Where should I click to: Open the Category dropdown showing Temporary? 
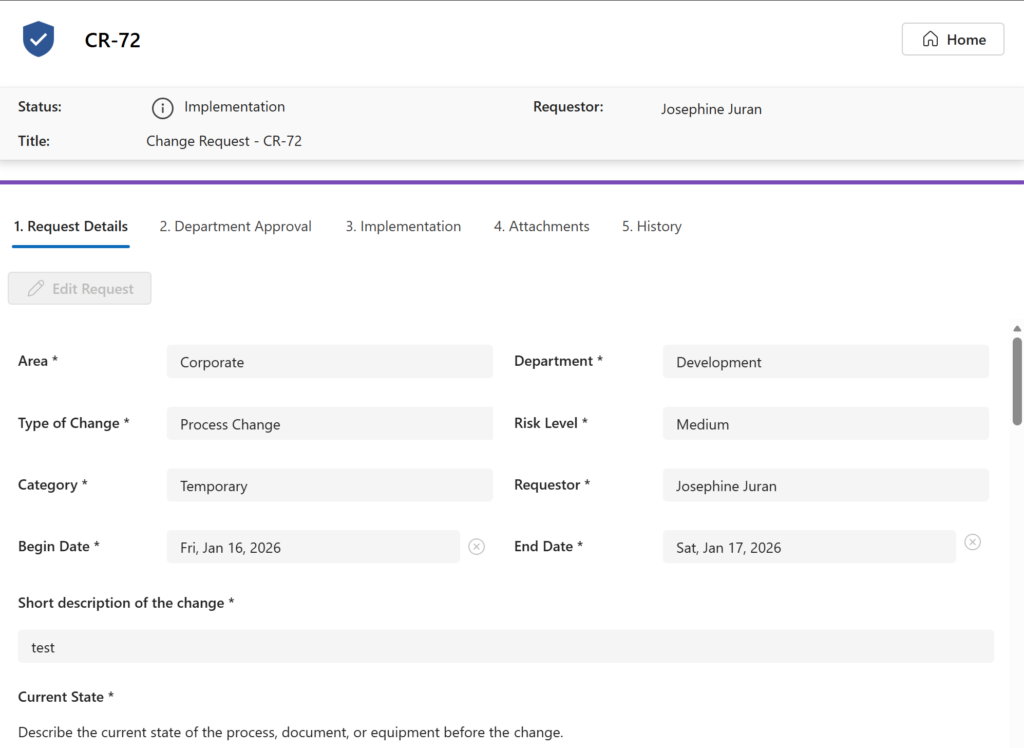coord(330,485)
